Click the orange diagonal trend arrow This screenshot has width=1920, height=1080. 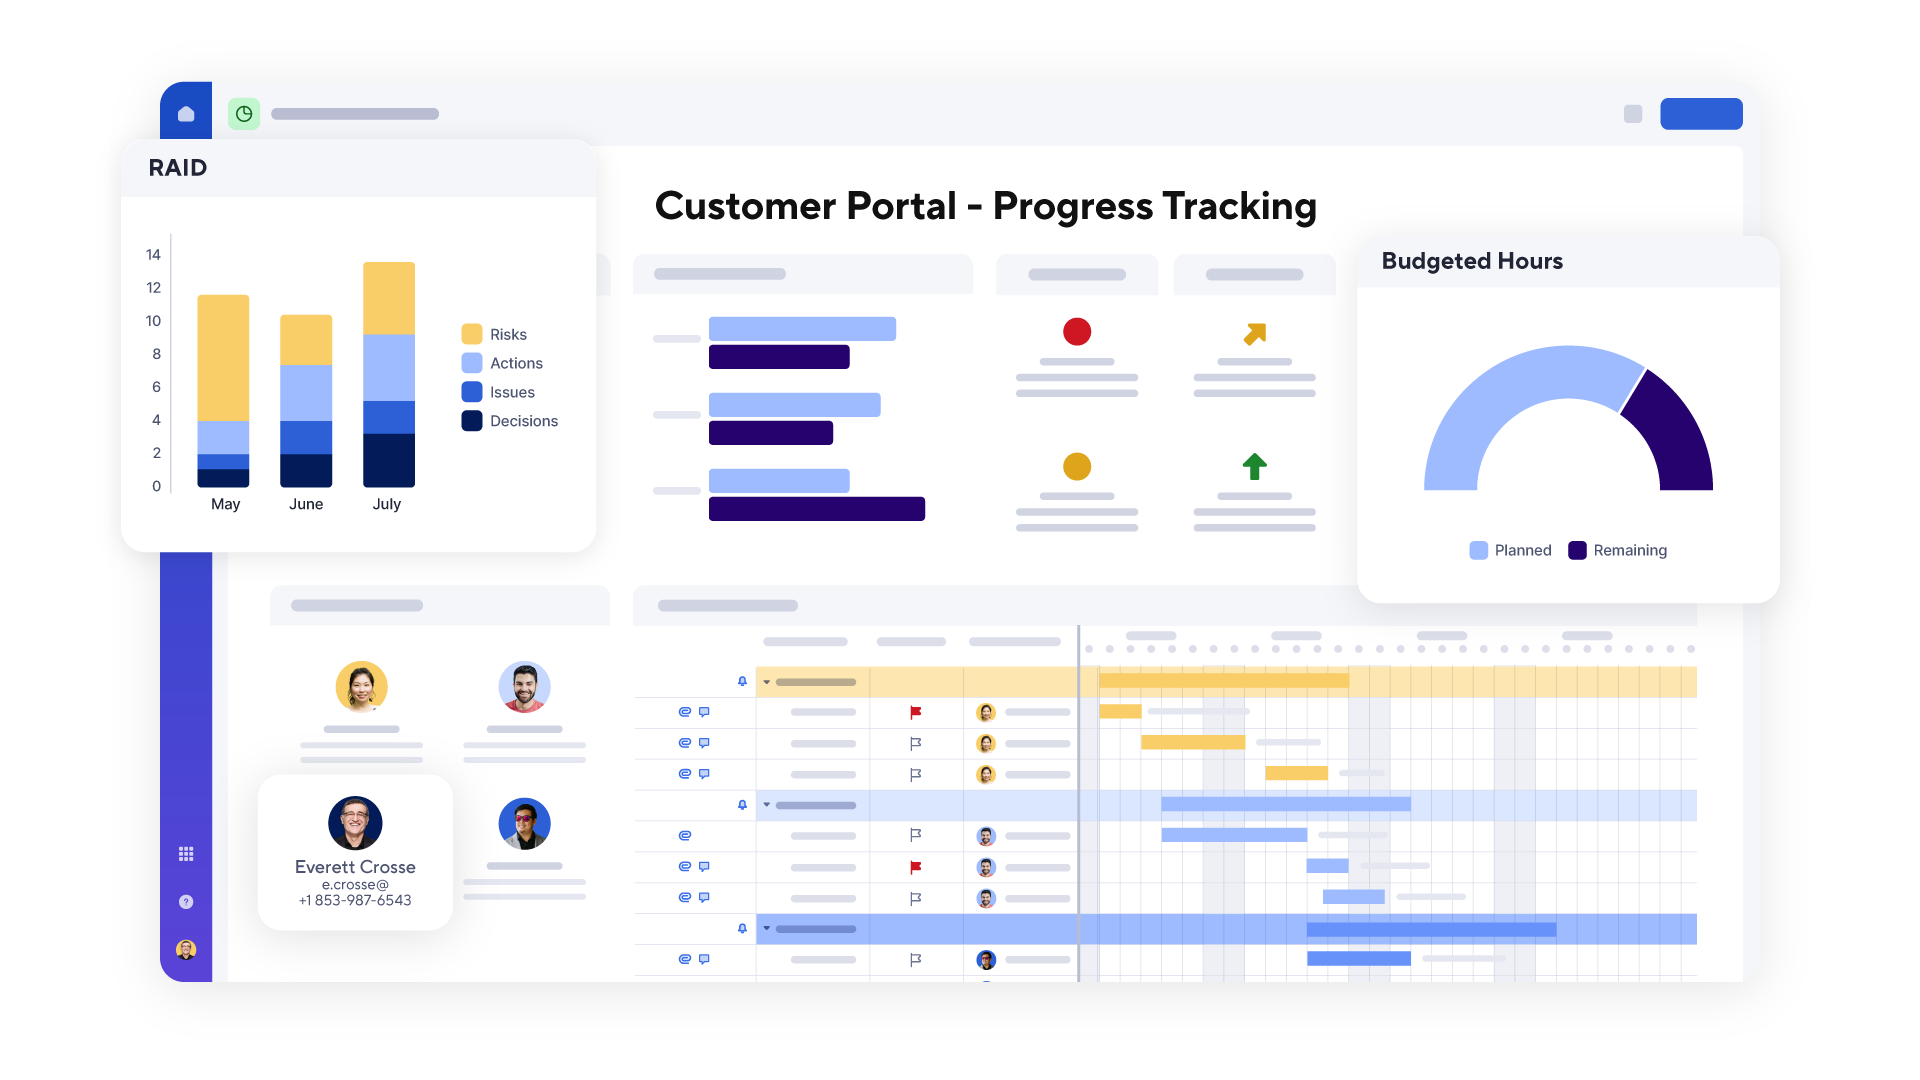click(1255, 333)
